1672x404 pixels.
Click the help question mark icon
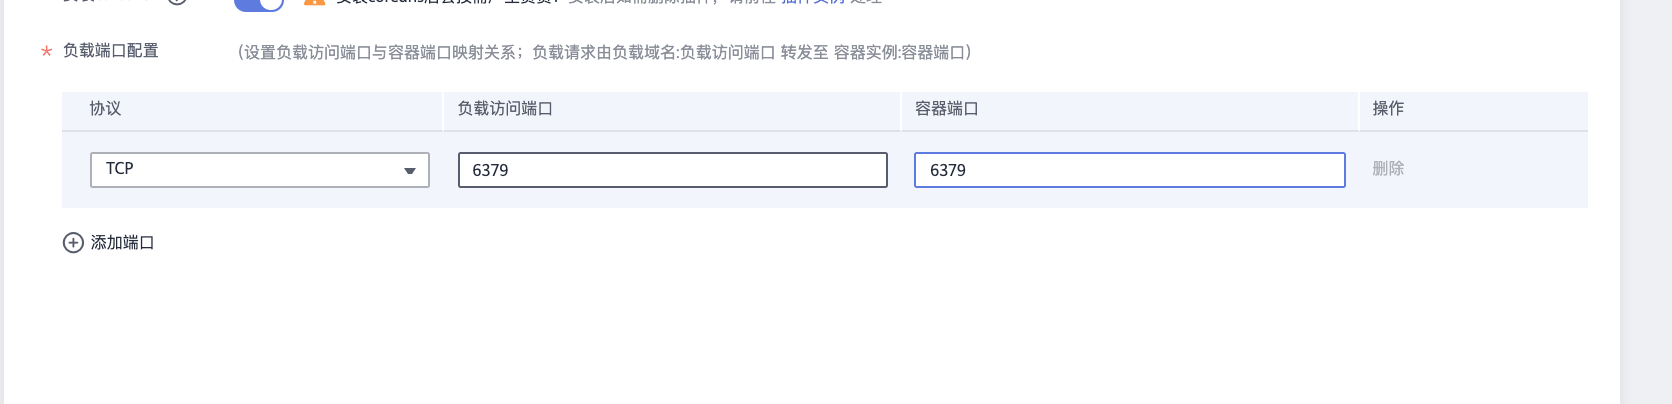[177, 2]
